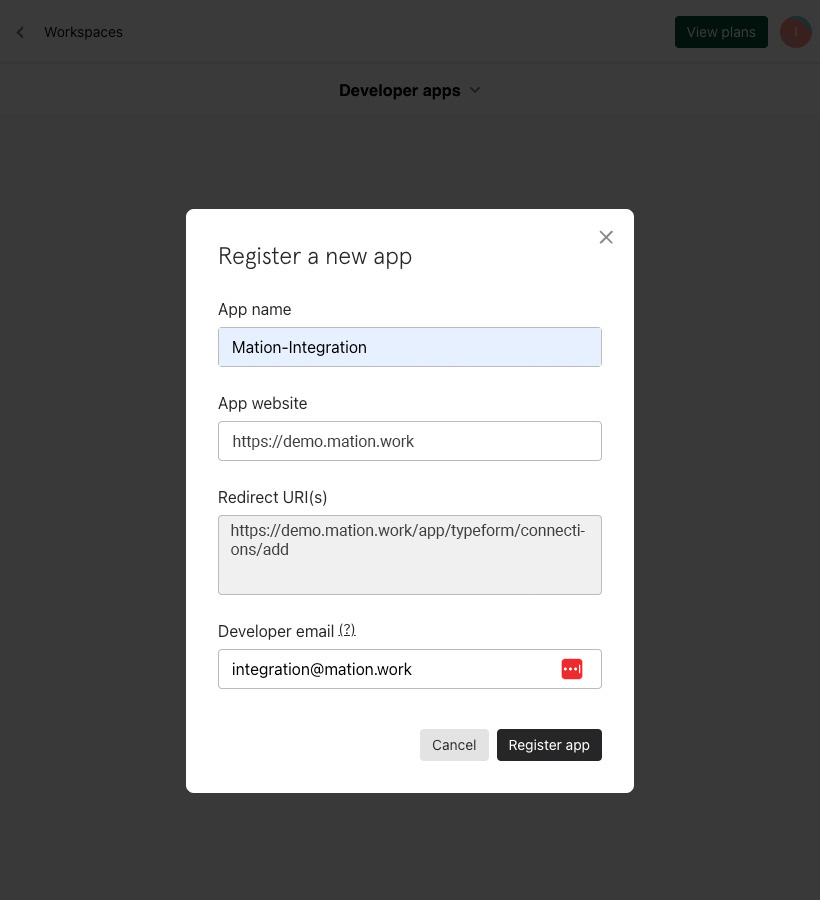The width and height of the screenshot is (820, 900).
Task: Click the Developer email label
Action: tap(276, 631)
